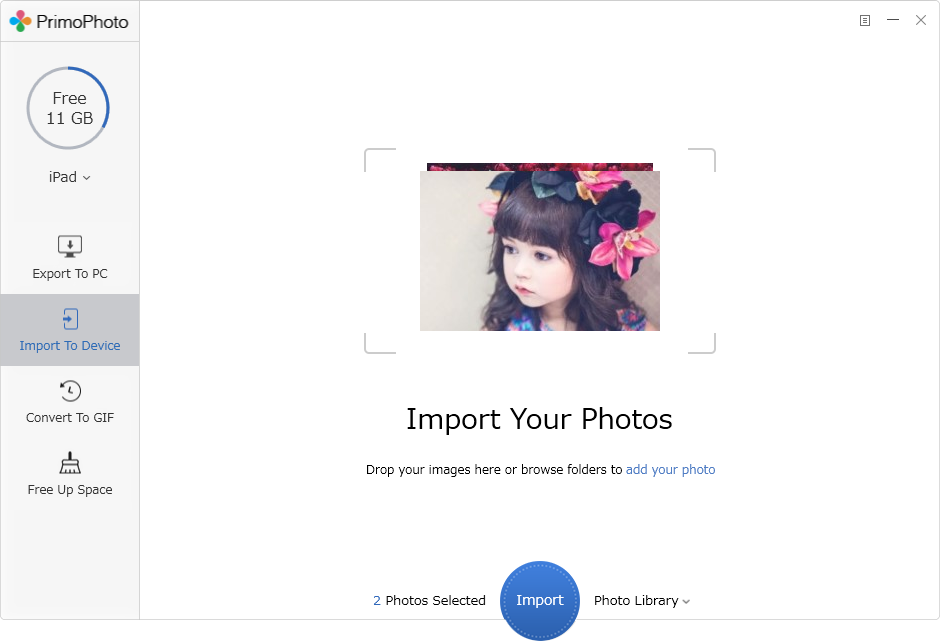Select the Export To PC label
This screenshot has height=641, width=940.
click(x=70, y=273)
